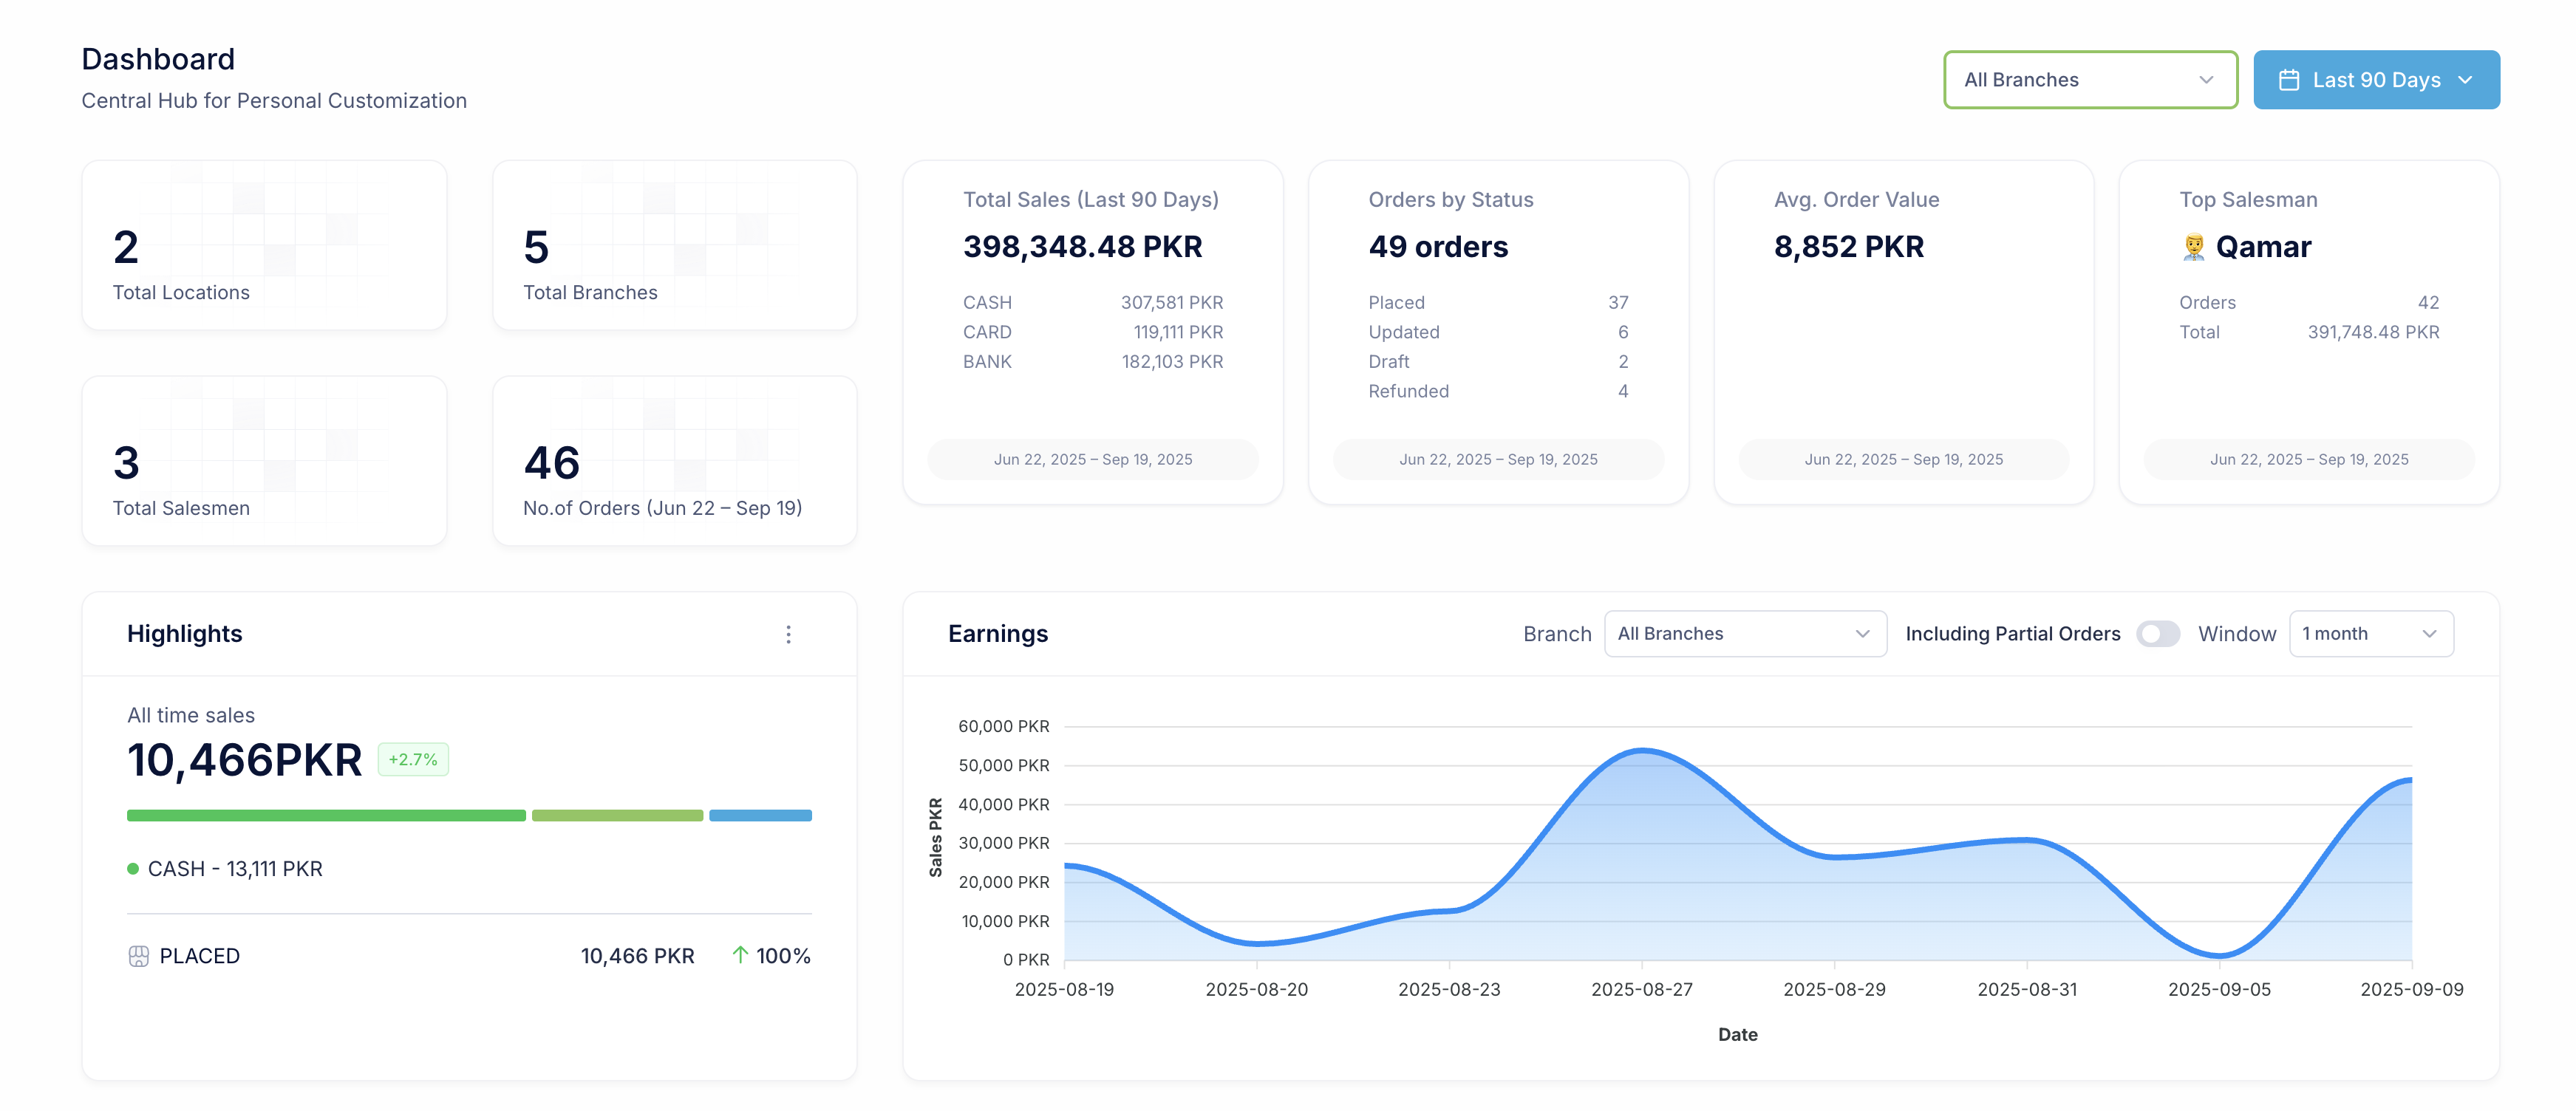This screenshot has height=1111, width=2576.
Task: Expand the Last 90 Days date range selector
Action: 2376,79
